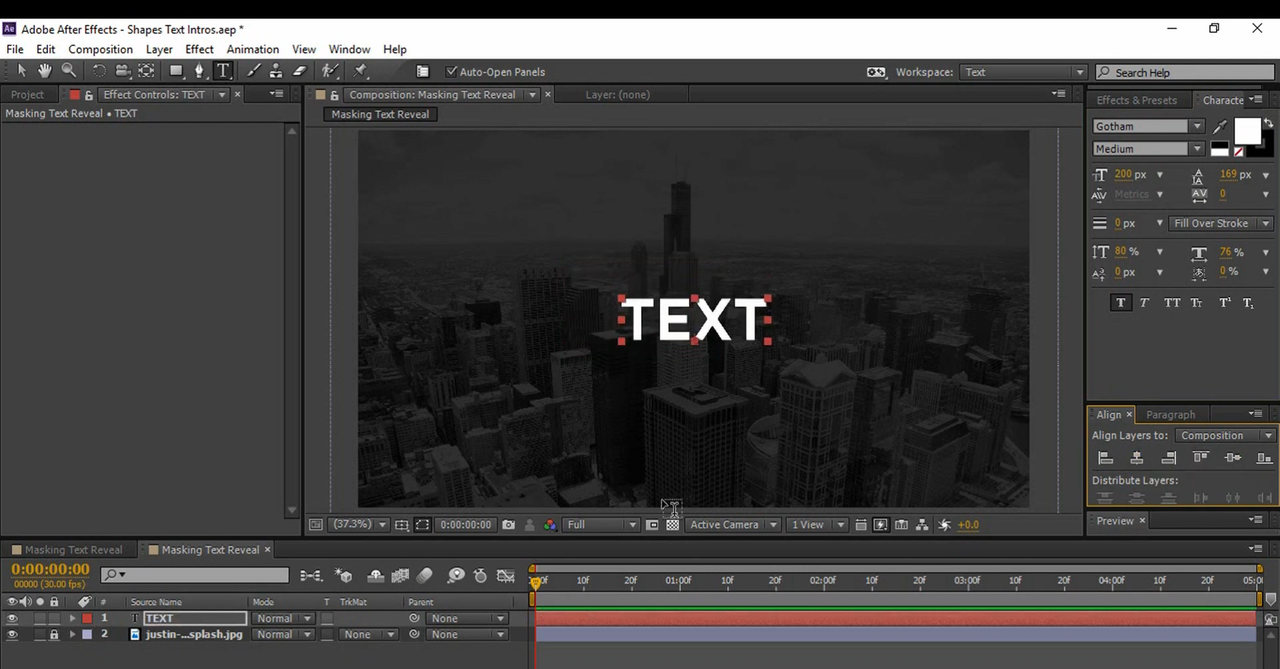The image size is (1280, 669).
Task: Click the timeline layer search field
Action: tap(195, 575)
